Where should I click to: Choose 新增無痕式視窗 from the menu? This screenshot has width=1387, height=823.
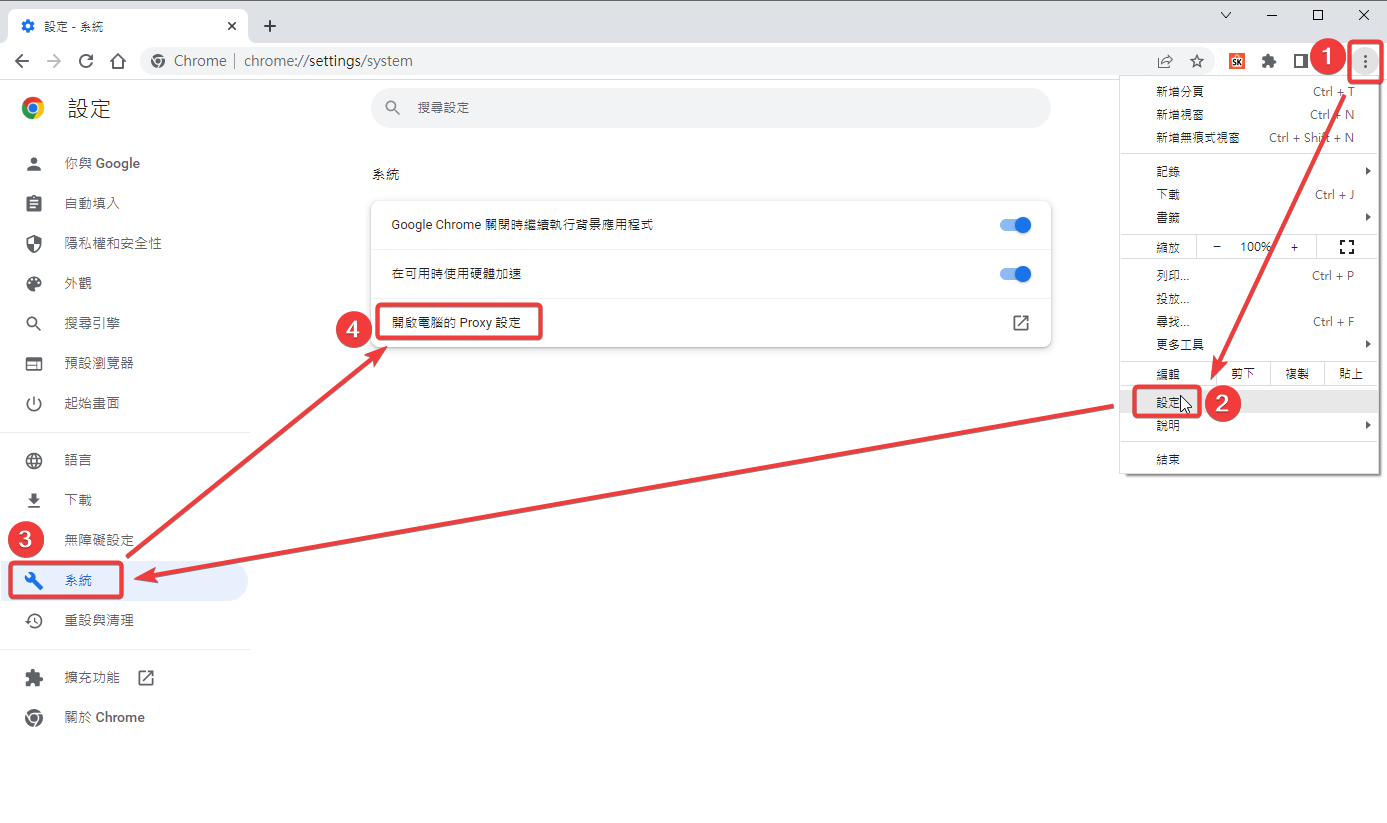(1198, 138)
